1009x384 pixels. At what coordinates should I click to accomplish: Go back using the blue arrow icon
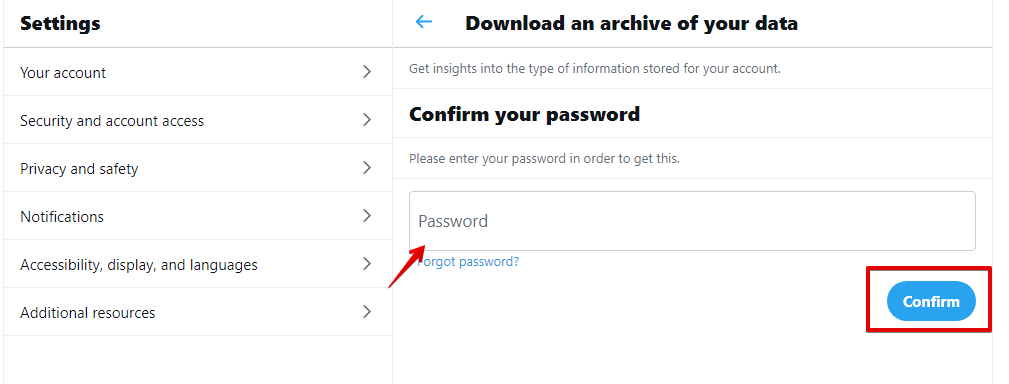click(x=423, y=22)
